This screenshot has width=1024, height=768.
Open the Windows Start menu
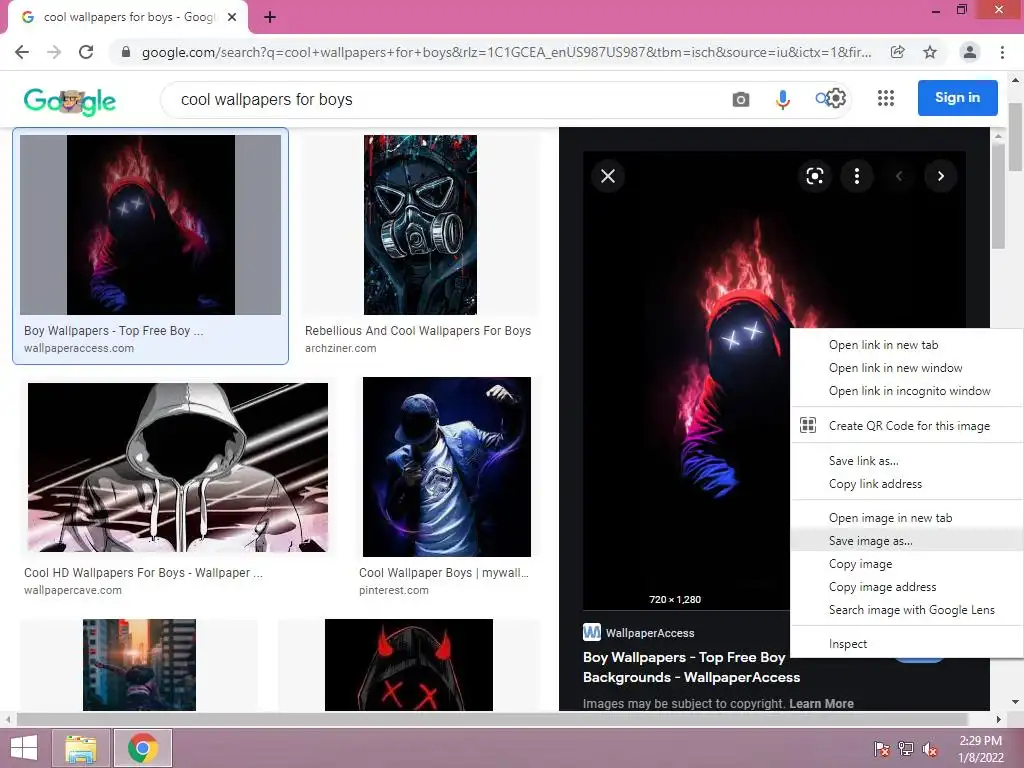coord(24,748)
